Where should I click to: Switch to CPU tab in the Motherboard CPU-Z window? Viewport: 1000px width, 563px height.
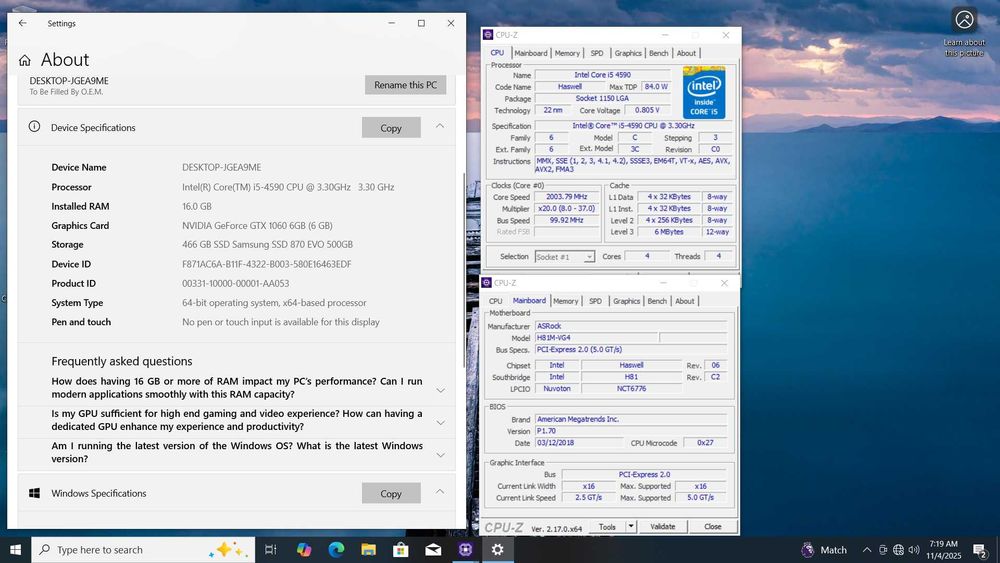coord(496,301)
